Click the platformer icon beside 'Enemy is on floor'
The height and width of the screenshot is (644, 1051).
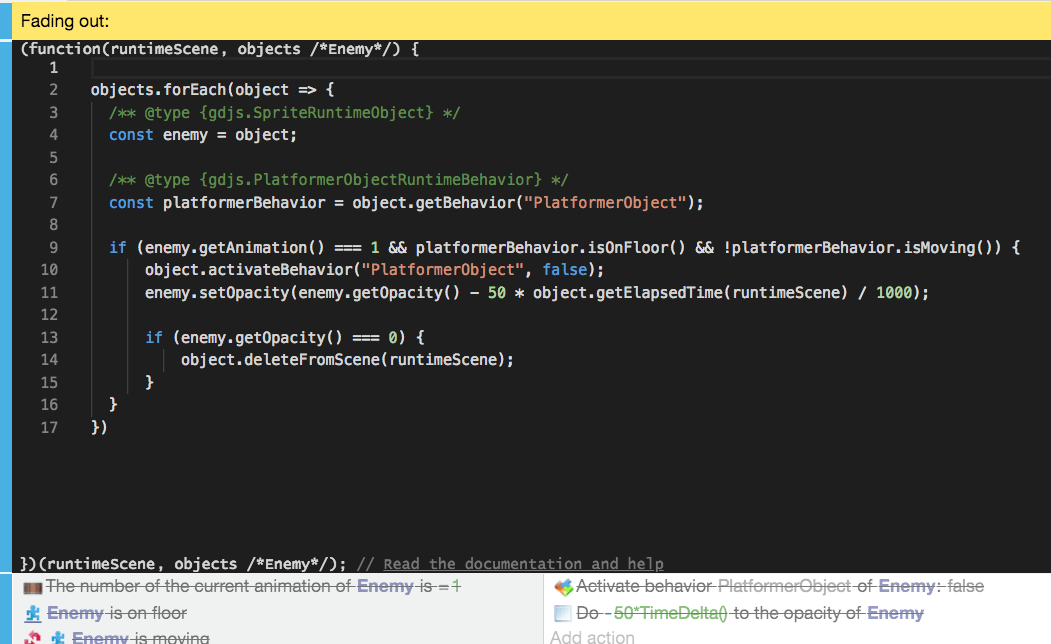(33, 613)
